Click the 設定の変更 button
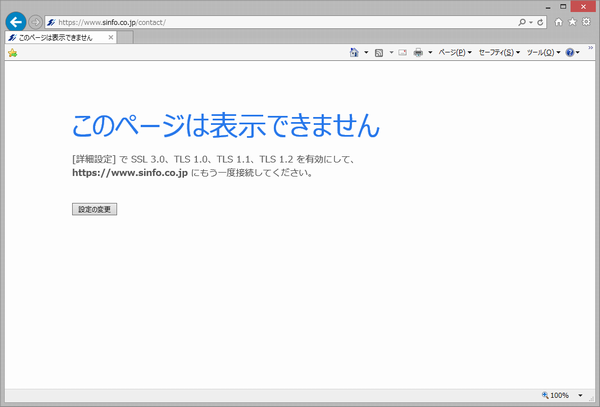600x407 pixels. tap(95, 209)
